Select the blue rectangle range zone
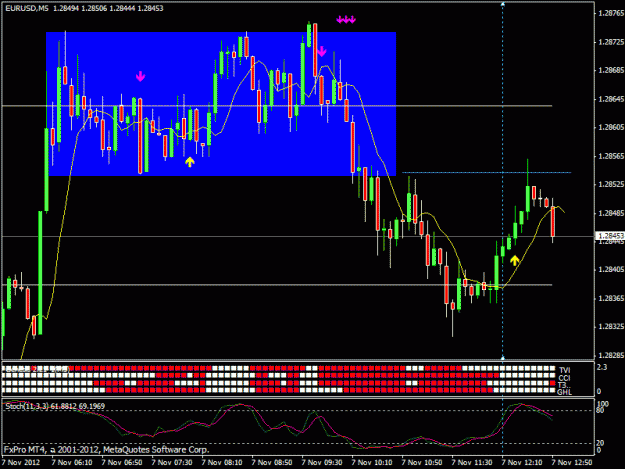The width and height of the screenshot is (625, 469). (x=221, y=104)
